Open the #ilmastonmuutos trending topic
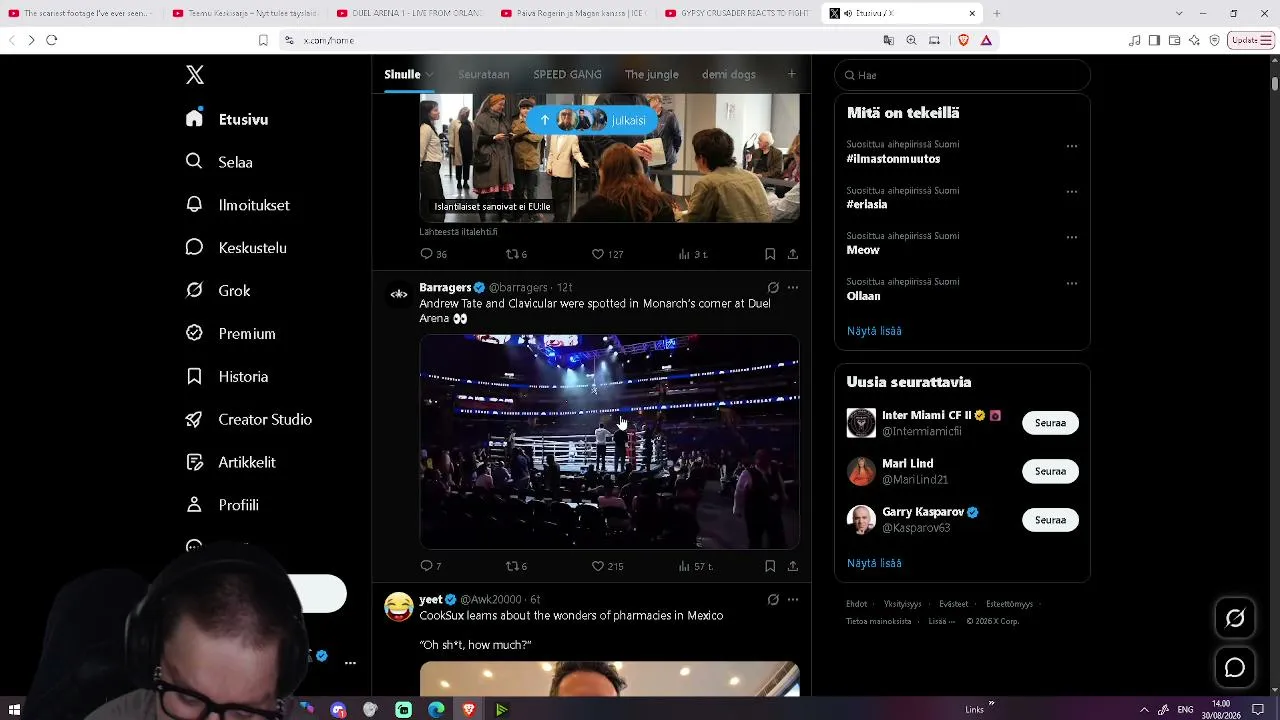Screen dimensions: 1280x720 pyautogui.click(x=893, y=159)
